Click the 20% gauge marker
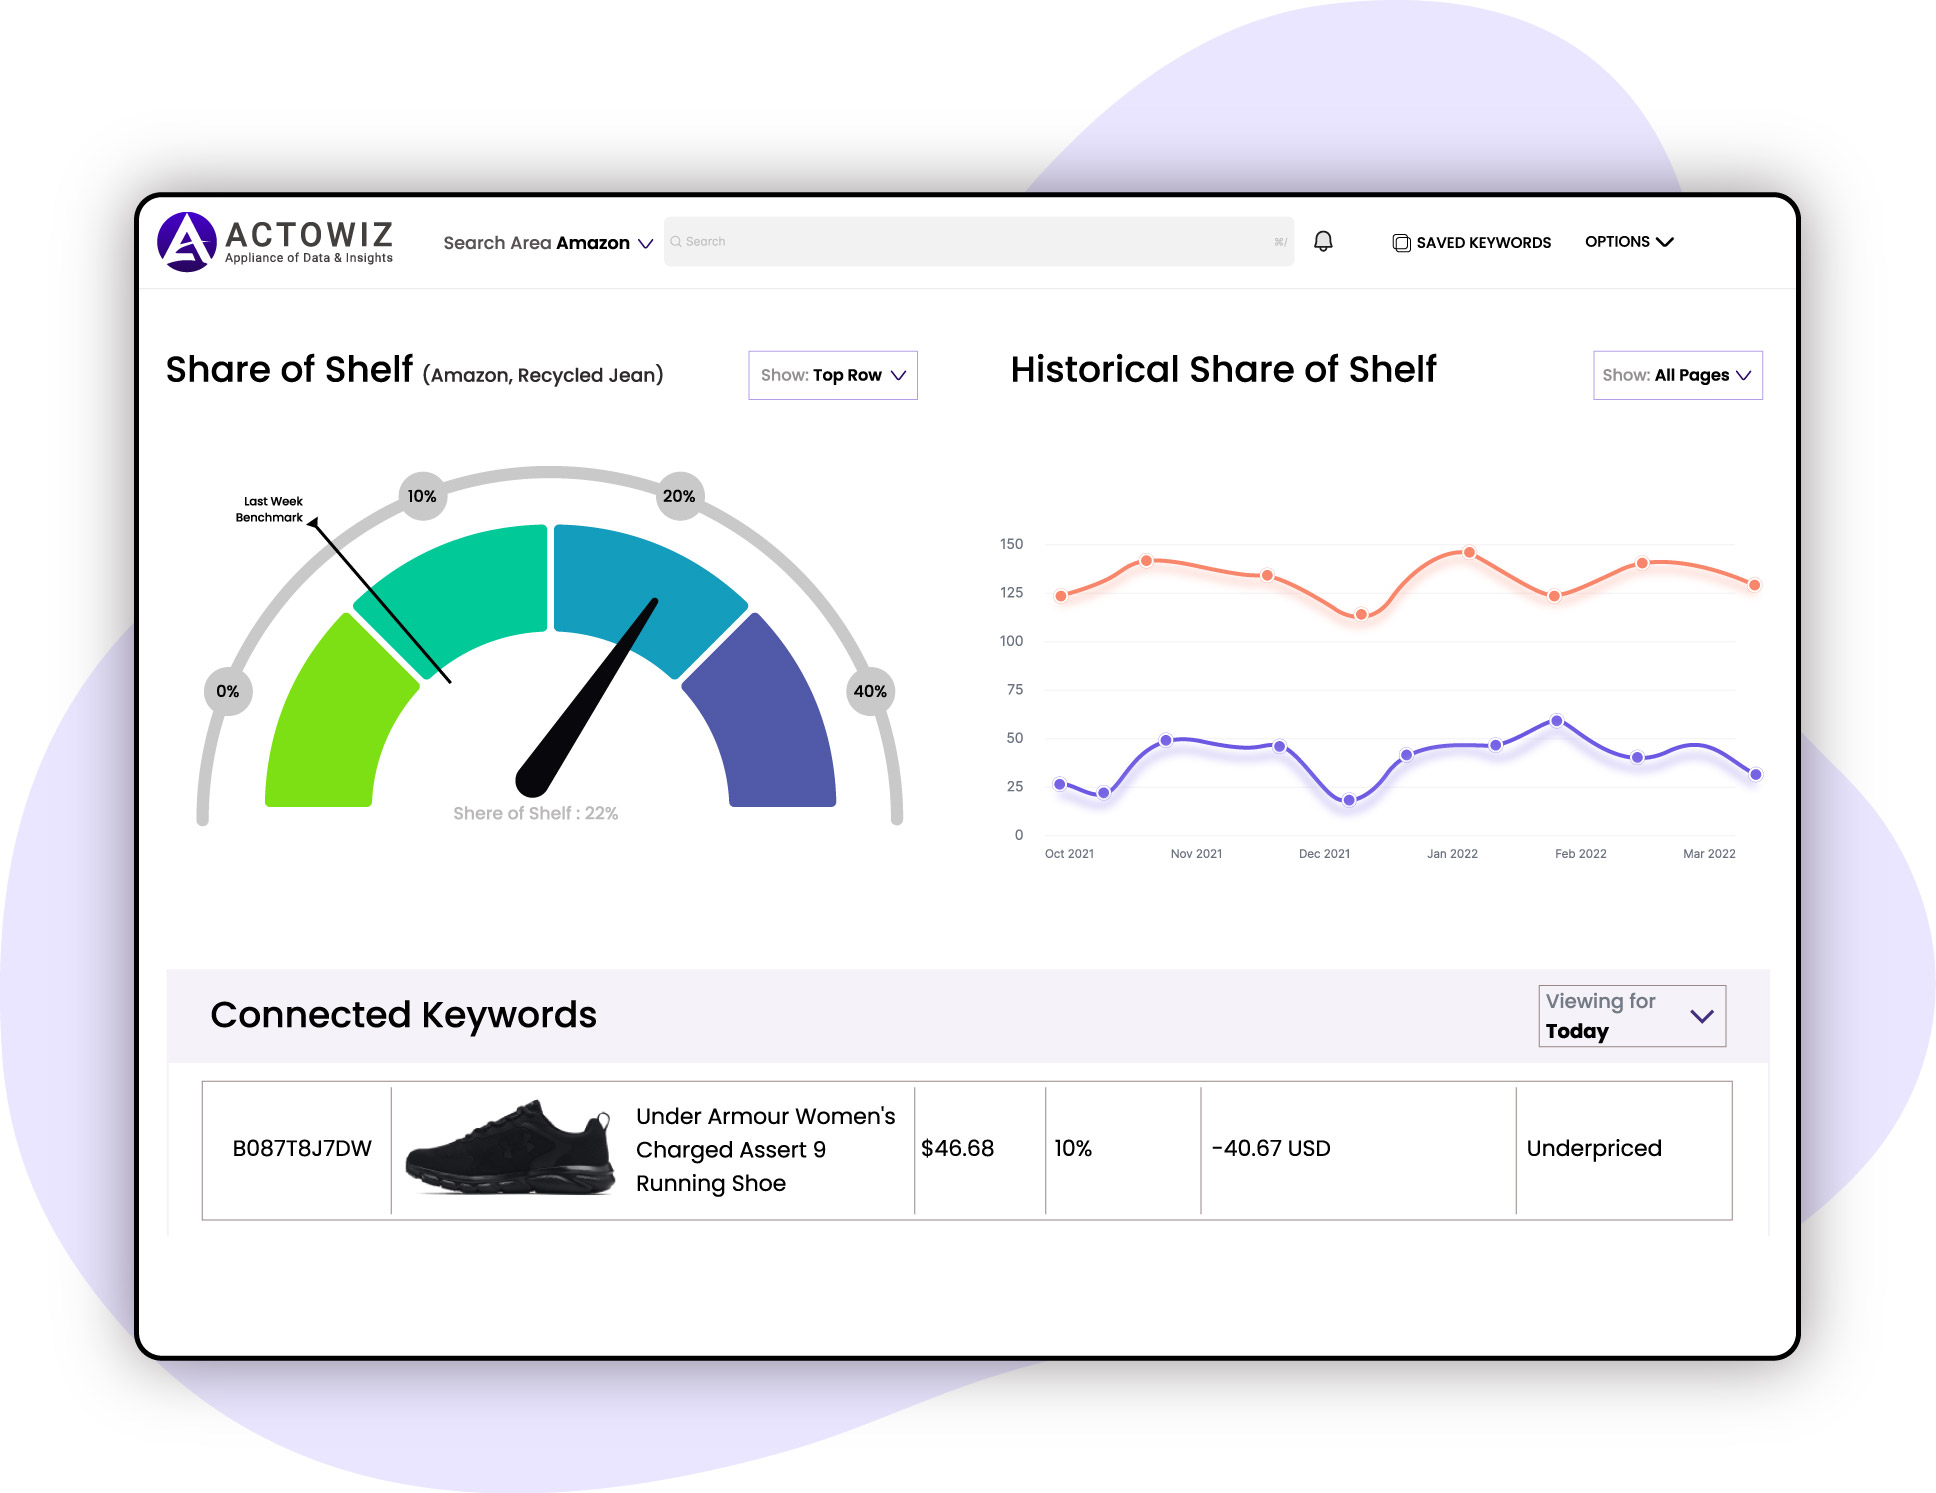The image size is (1936, 1493). 679,496
